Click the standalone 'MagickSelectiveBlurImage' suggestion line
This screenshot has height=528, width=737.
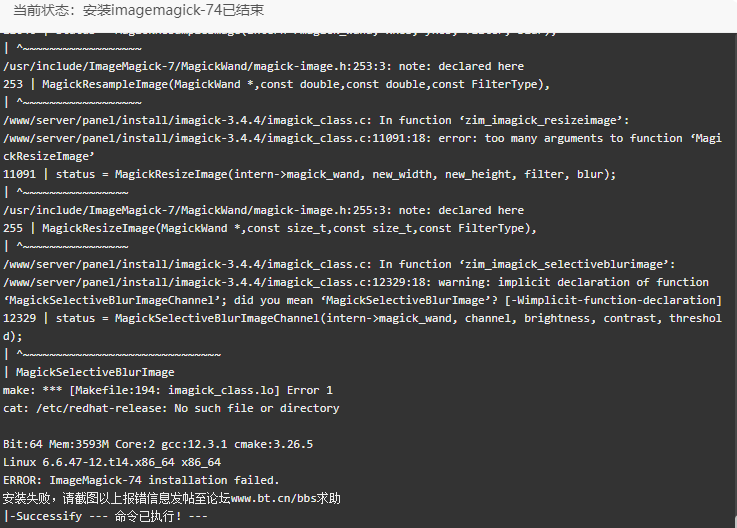tap(89, 372)
